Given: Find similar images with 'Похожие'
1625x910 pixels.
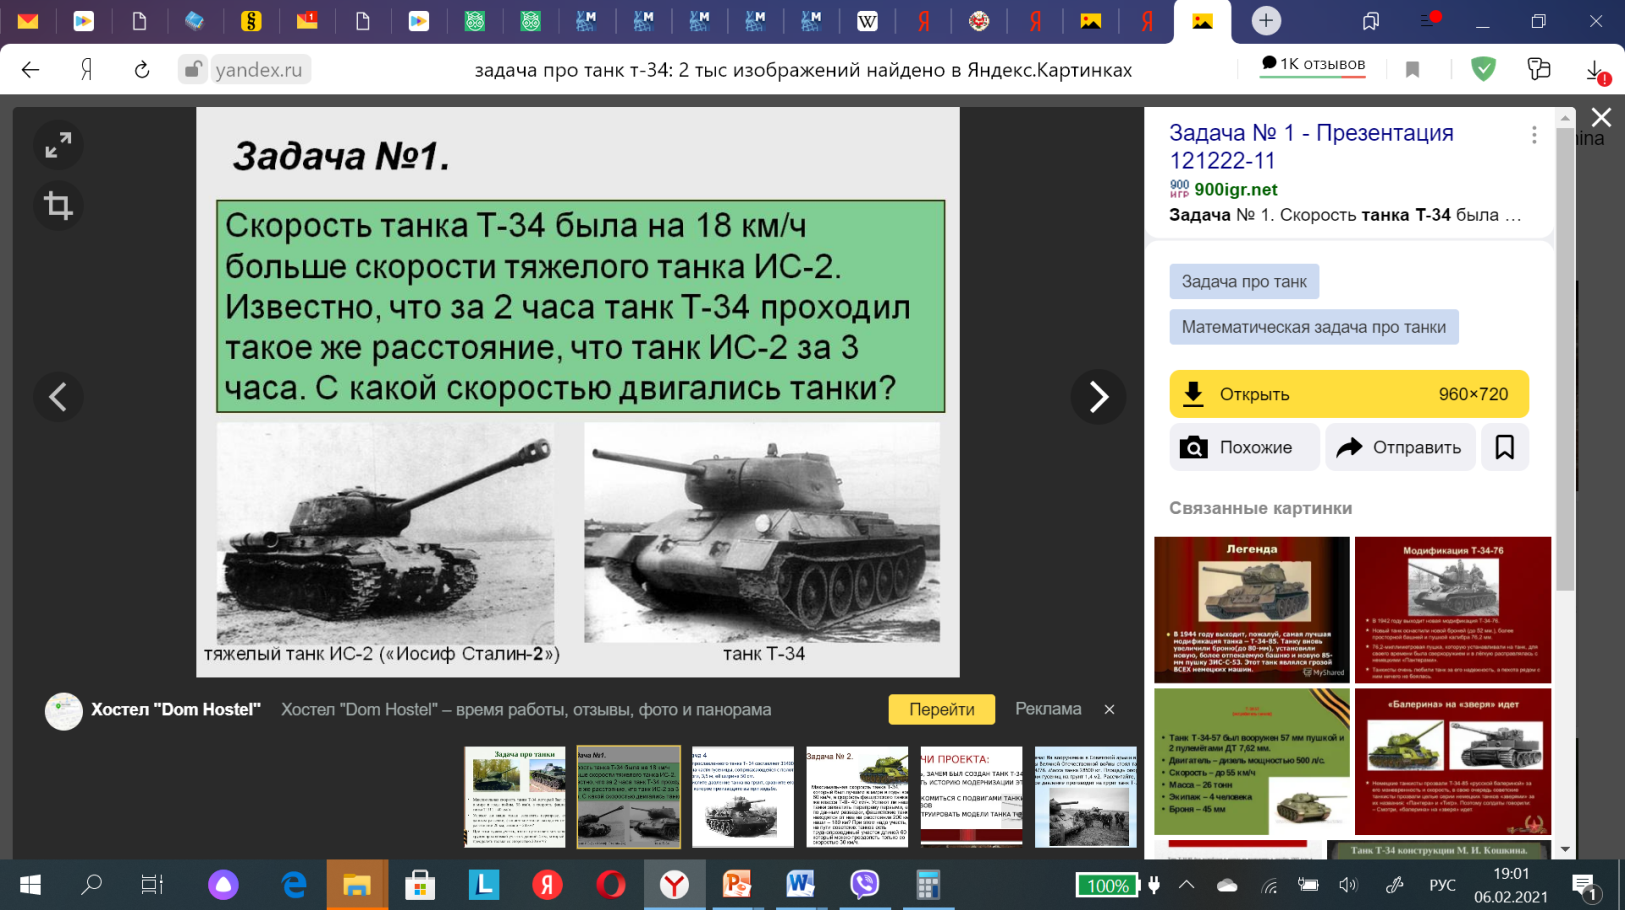Looking at the screenshot, I should (x=1243, y=447).
